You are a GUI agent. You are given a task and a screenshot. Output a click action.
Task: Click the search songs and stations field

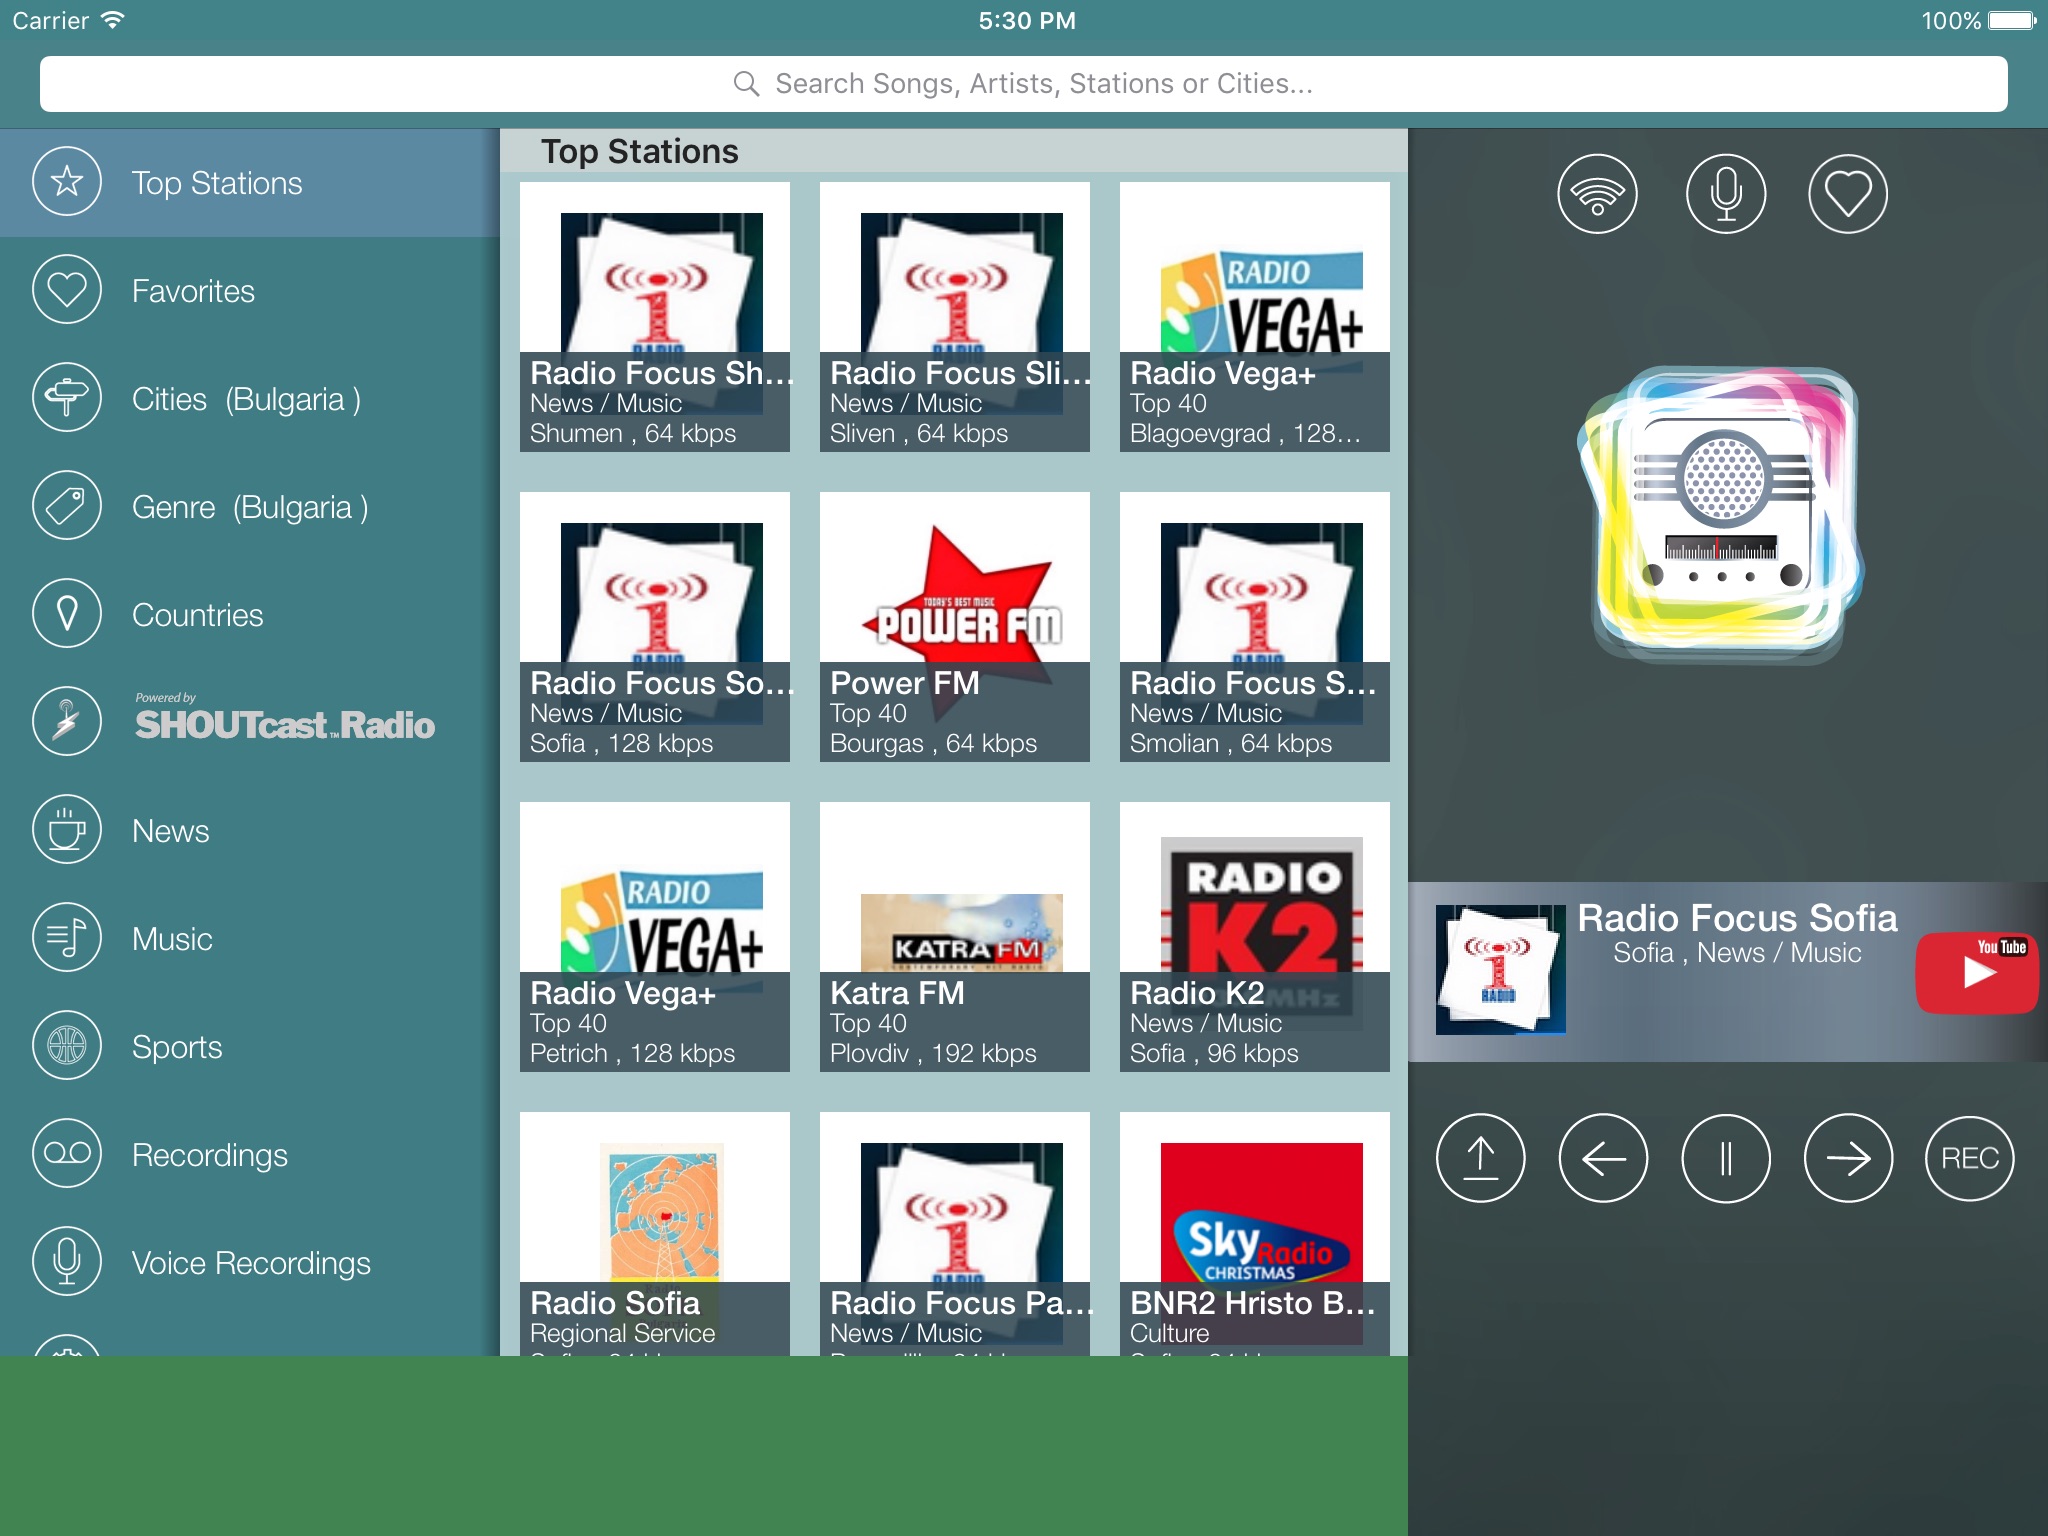pos(1023,84)
